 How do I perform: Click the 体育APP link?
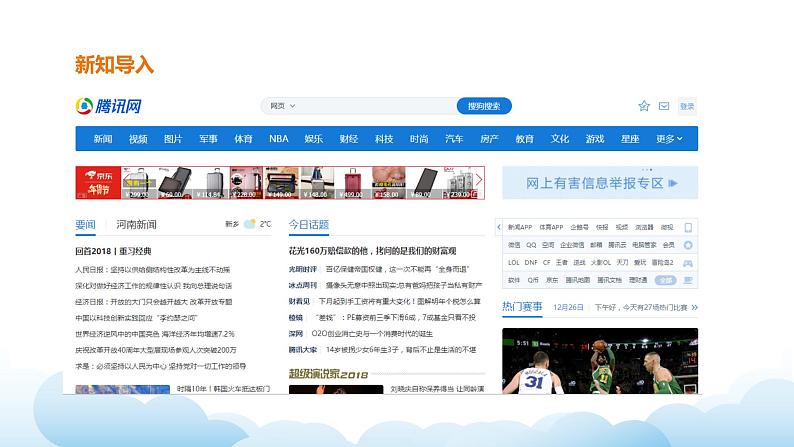point(551,227)
